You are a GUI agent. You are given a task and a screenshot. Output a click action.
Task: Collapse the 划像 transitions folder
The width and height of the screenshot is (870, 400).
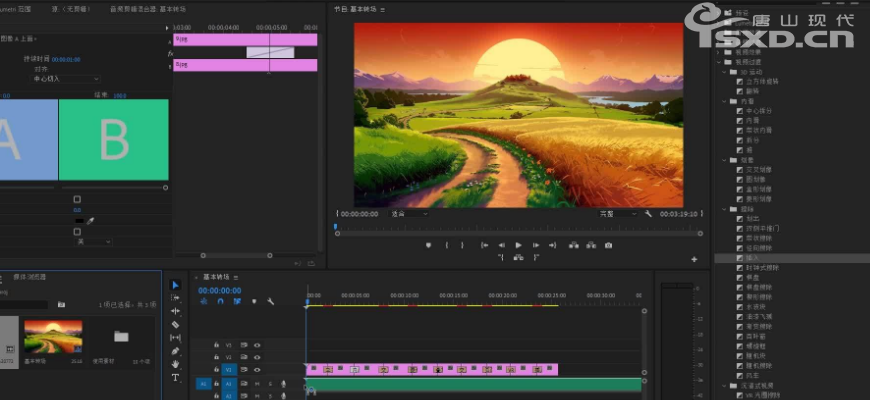pyautogui.click(x=724, y=160)
